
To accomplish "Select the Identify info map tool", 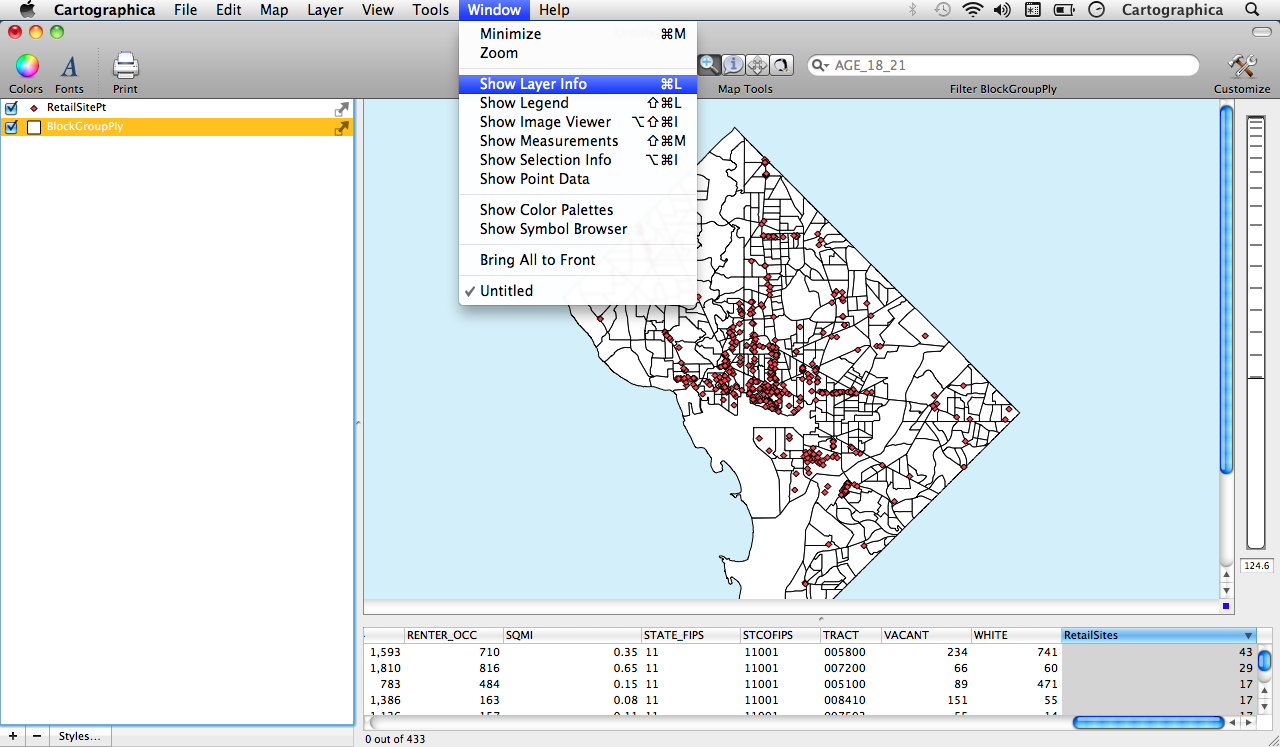I will click(733, 64).
